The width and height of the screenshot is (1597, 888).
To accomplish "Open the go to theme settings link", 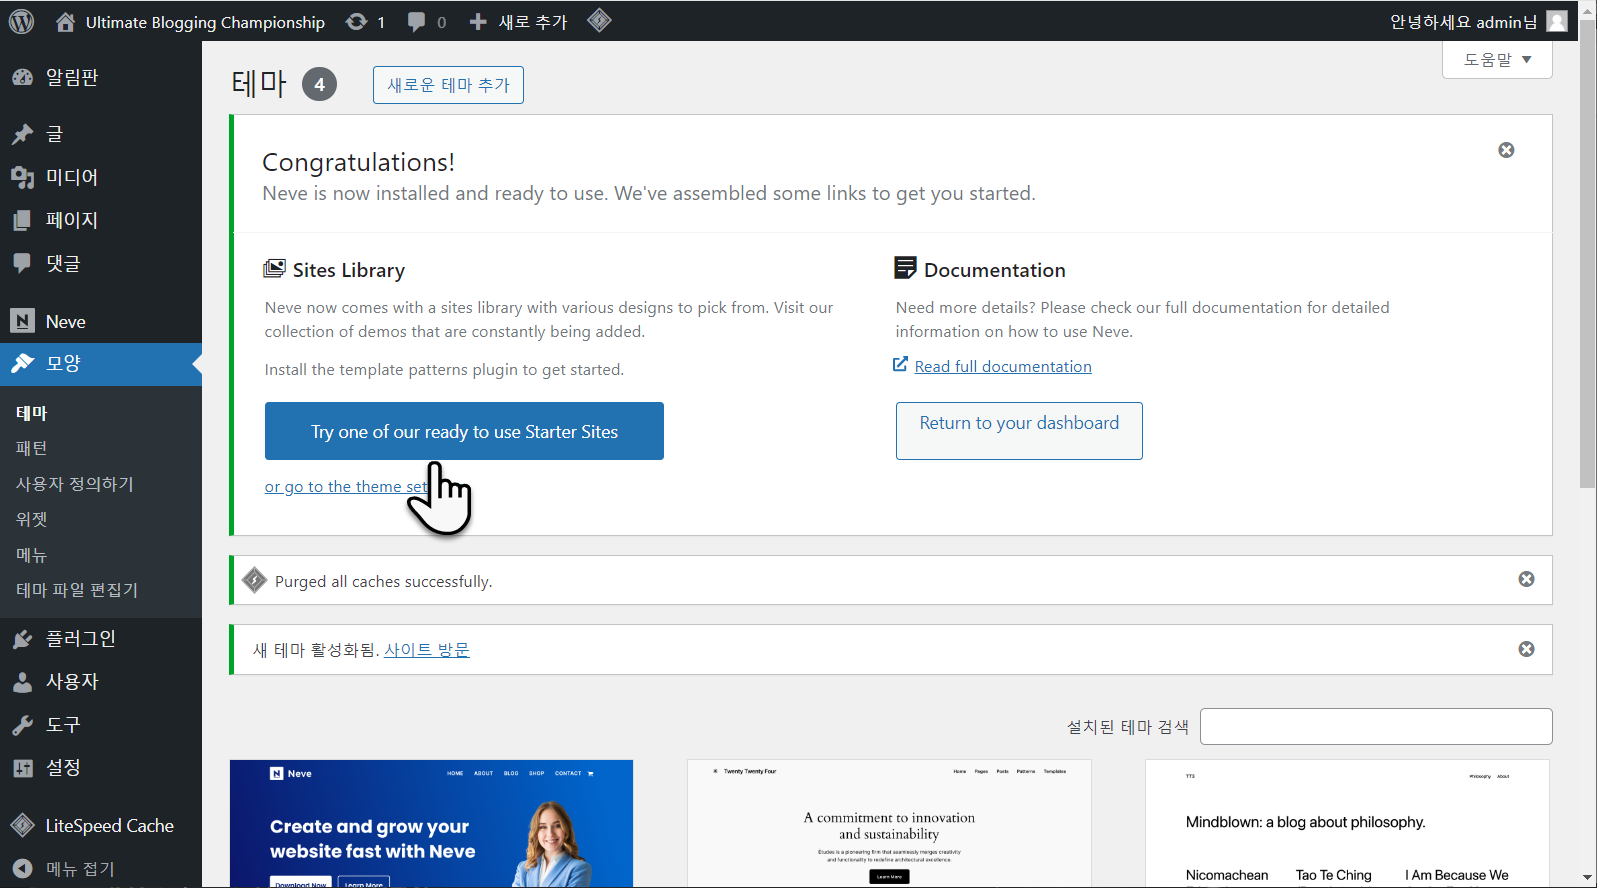I will pos(346,487).
